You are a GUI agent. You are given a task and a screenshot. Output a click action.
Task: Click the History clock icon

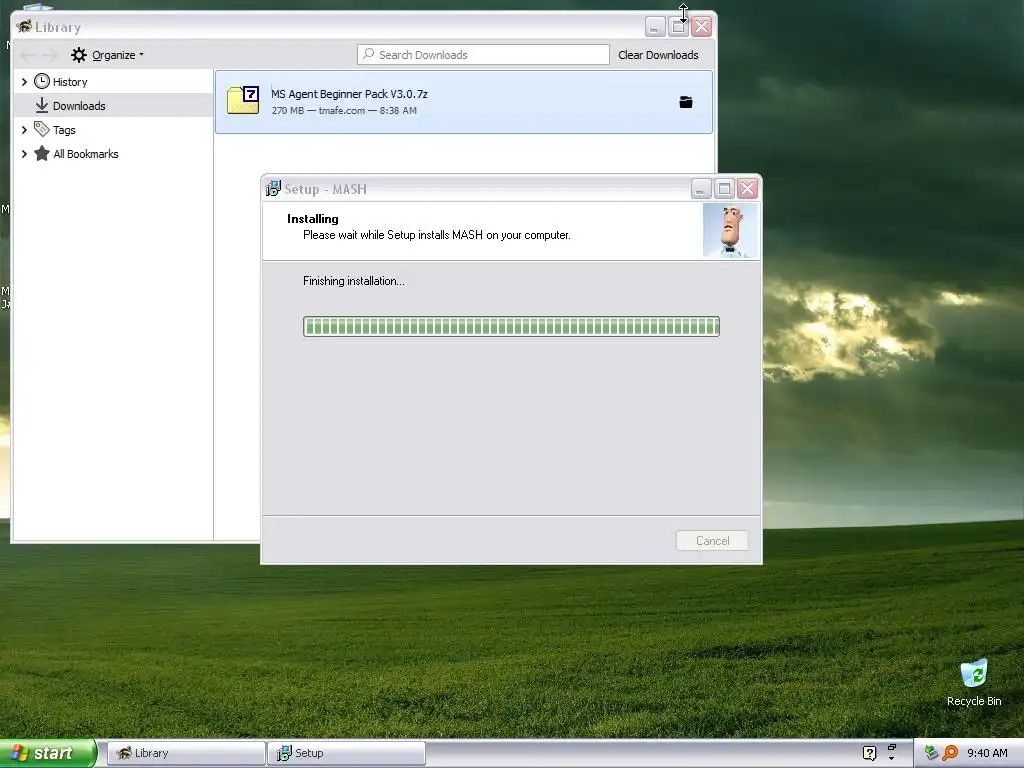pos(42,81)
